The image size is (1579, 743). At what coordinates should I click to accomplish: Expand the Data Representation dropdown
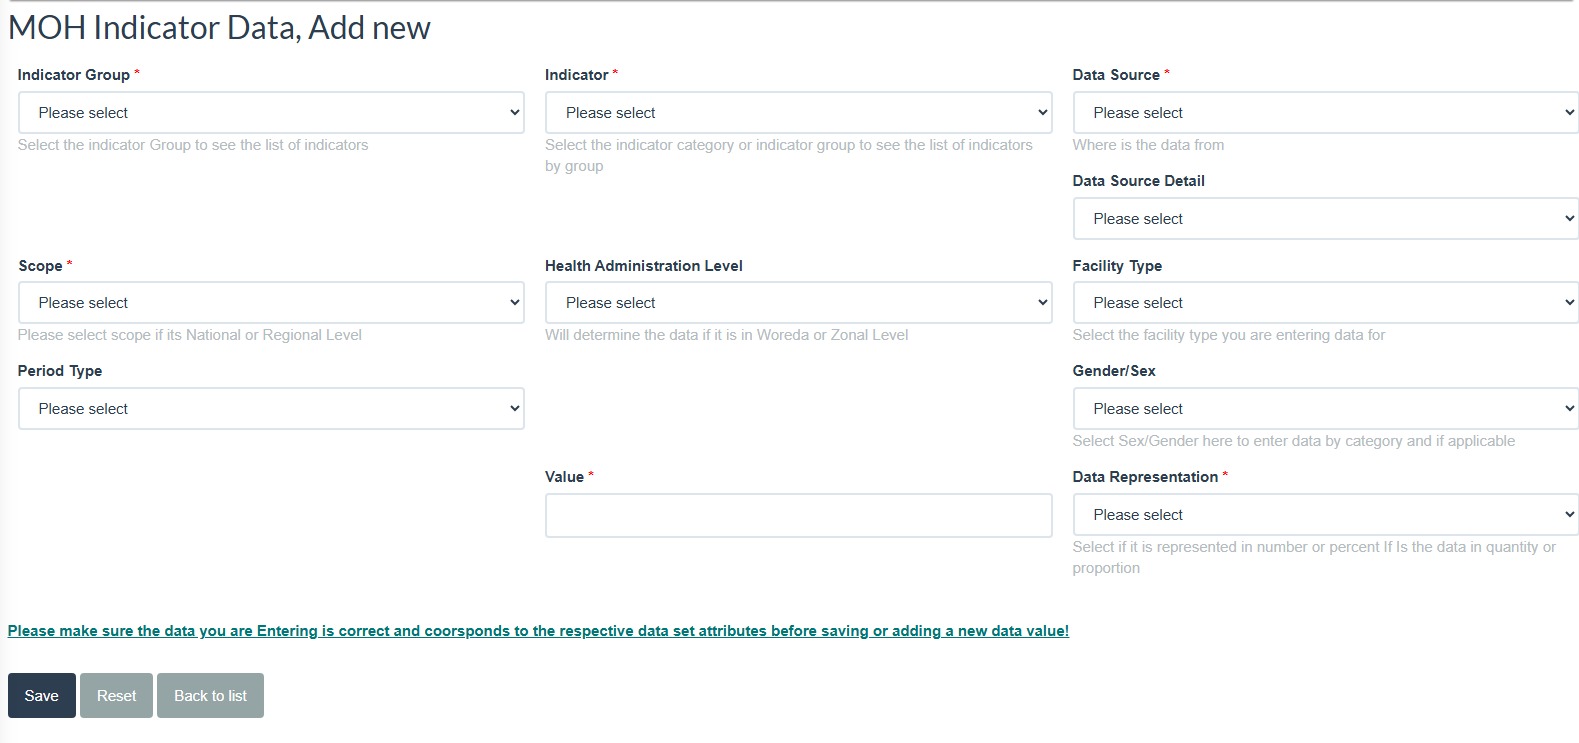click(x=1324, y=515)
